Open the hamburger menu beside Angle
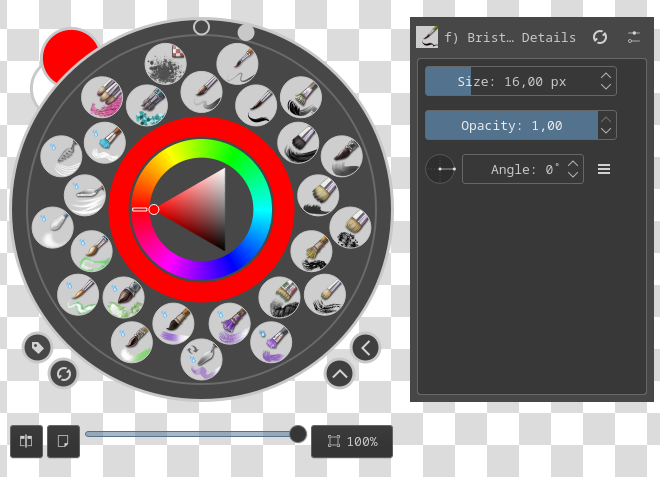Image resolution: width=660 pixels, height=477 pixels. (x=604, y=169)
